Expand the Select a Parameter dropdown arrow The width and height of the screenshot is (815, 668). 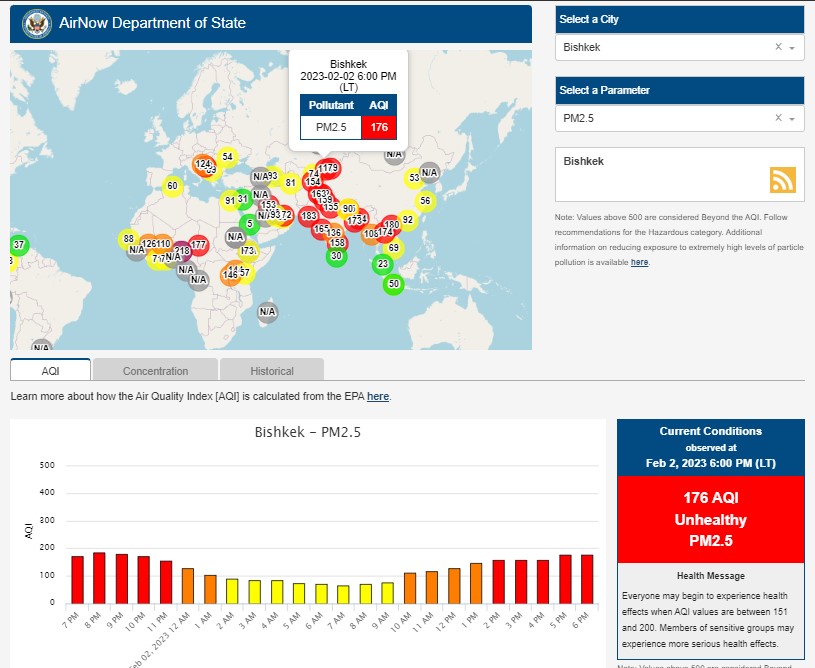coord(792,119)
